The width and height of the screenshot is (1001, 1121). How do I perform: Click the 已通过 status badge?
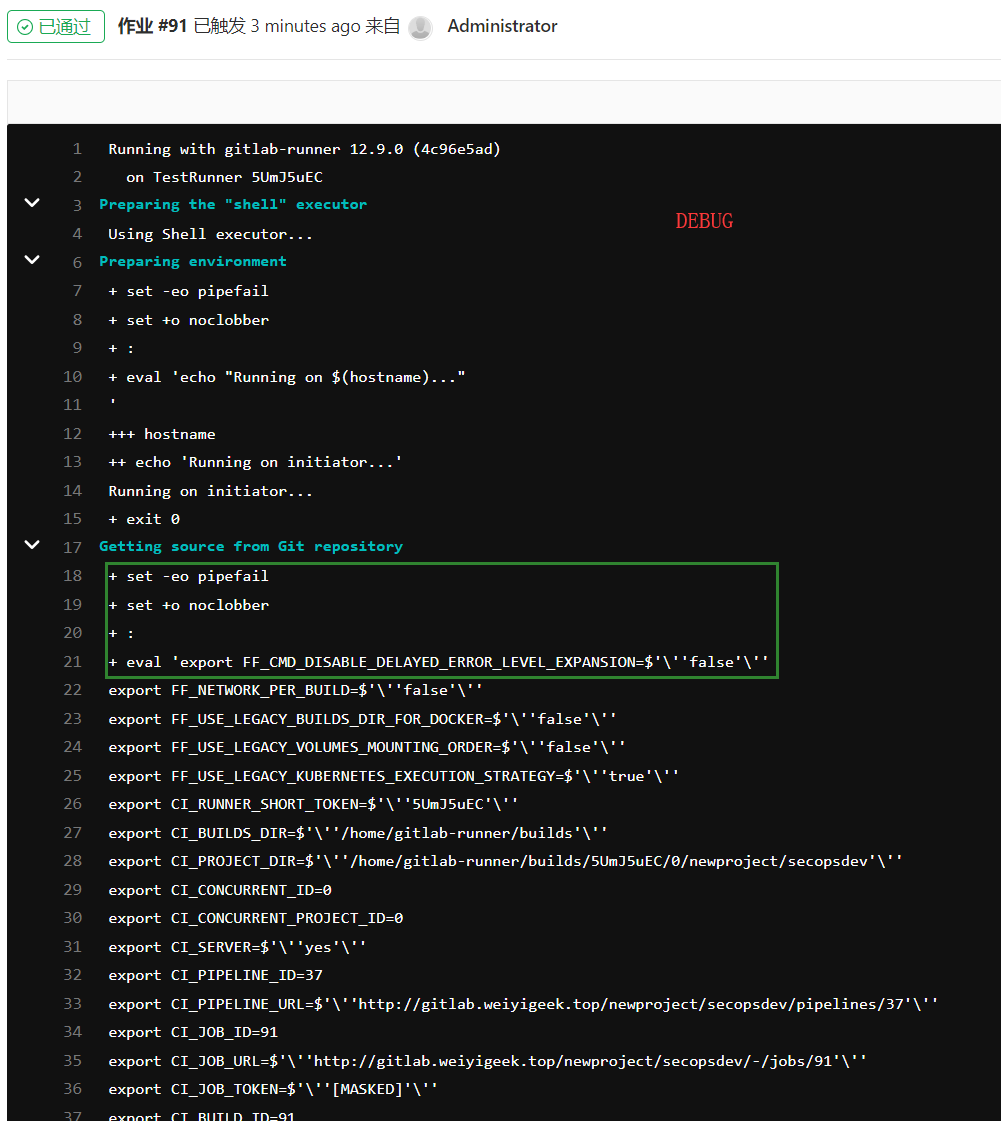pyautogui.click(x=56, y=26)
